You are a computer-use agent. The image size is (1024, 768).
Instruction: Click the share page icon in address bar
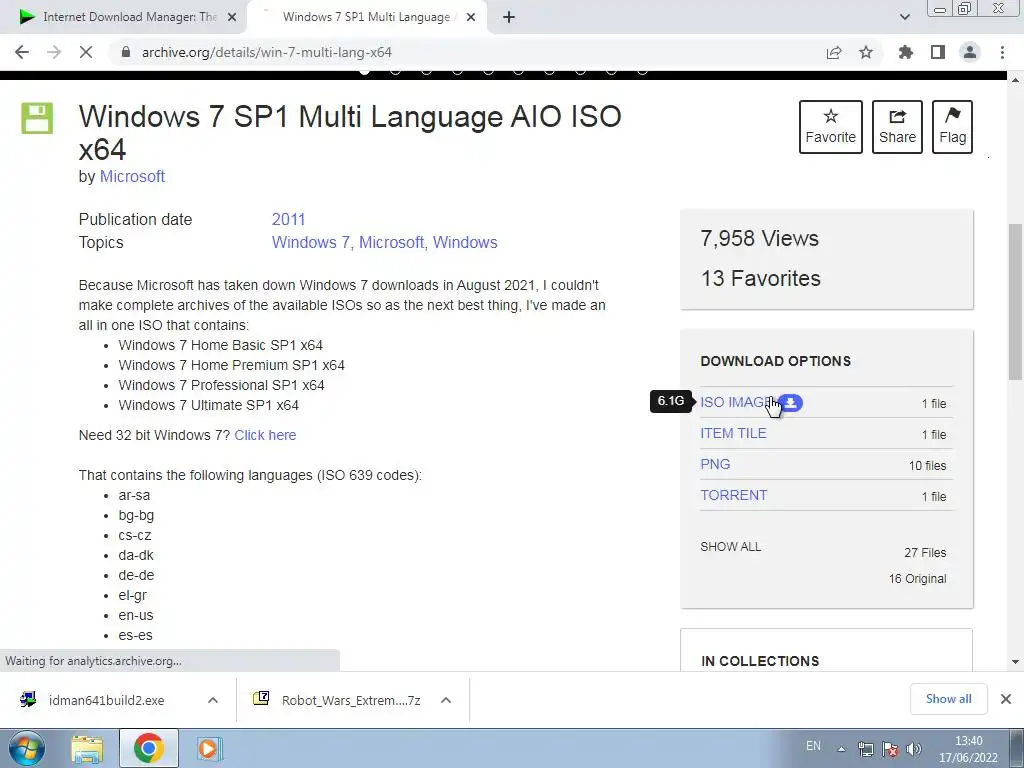tap(834, 52)
